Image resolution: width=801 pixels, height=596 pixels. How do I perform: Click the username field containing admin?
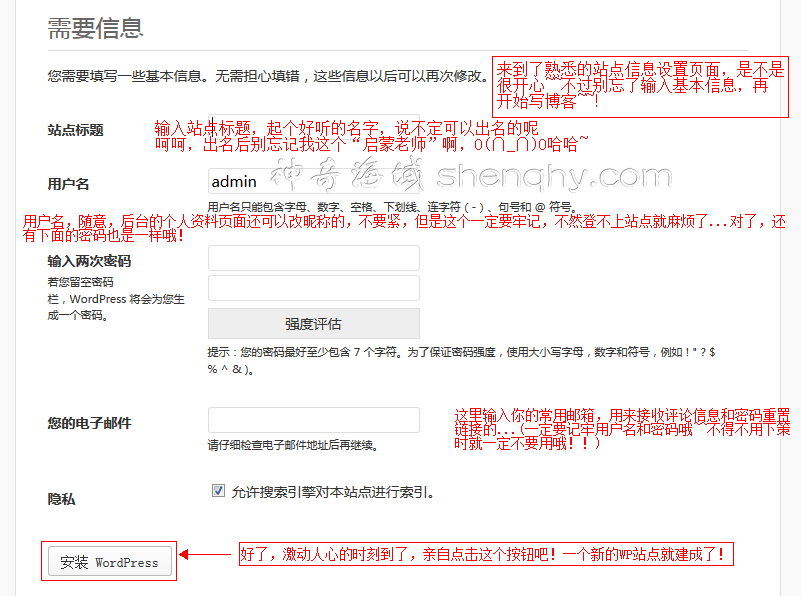(x=313, y=182)
